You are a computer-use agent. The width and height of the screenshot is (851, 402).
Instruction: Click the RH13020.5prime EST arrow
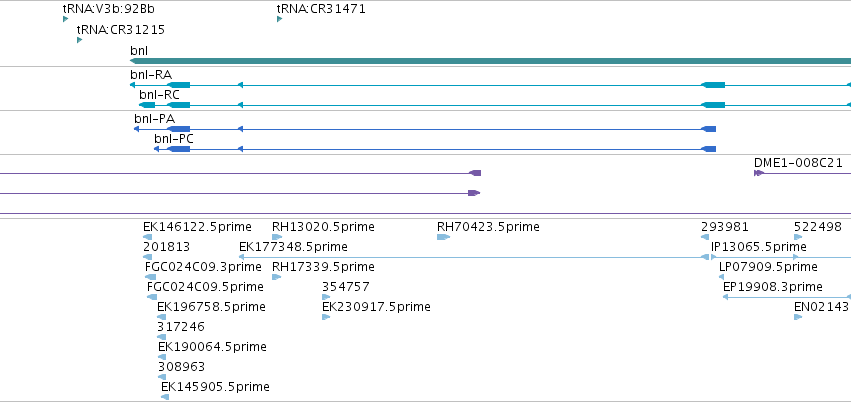click(277, 237)
